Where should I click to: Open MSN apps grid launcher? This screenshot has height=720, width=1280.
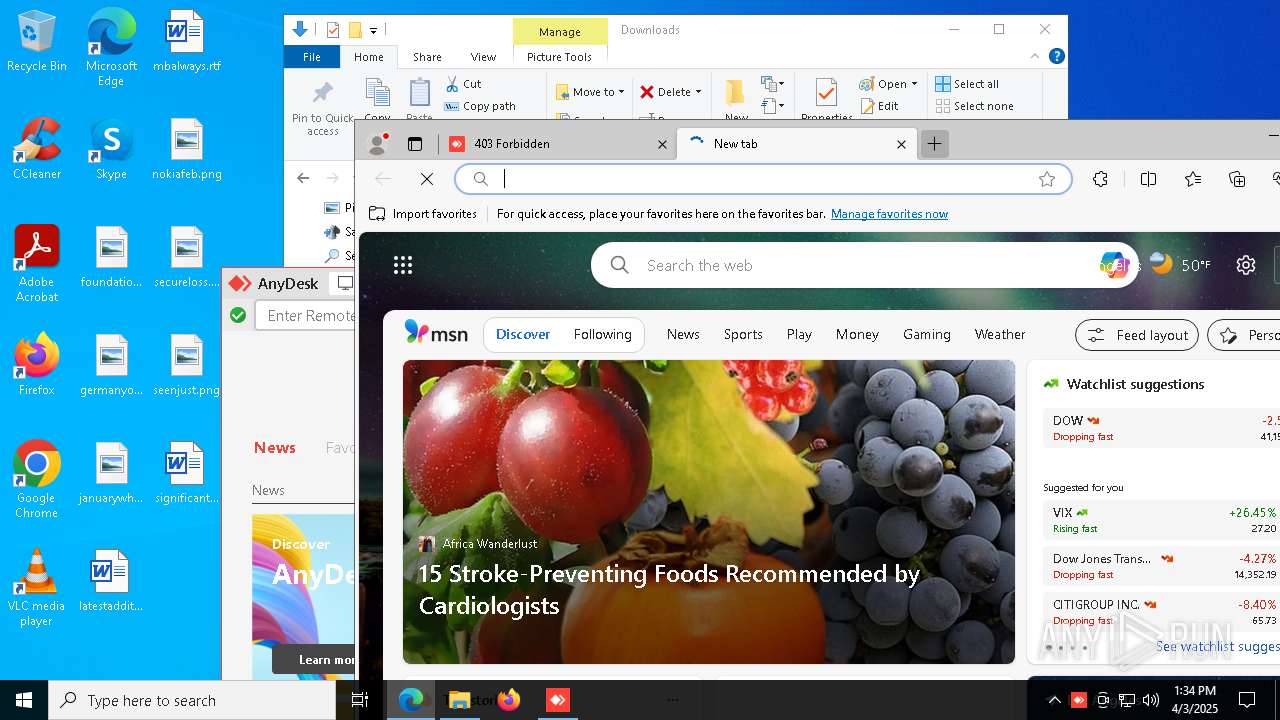point(403,265)
